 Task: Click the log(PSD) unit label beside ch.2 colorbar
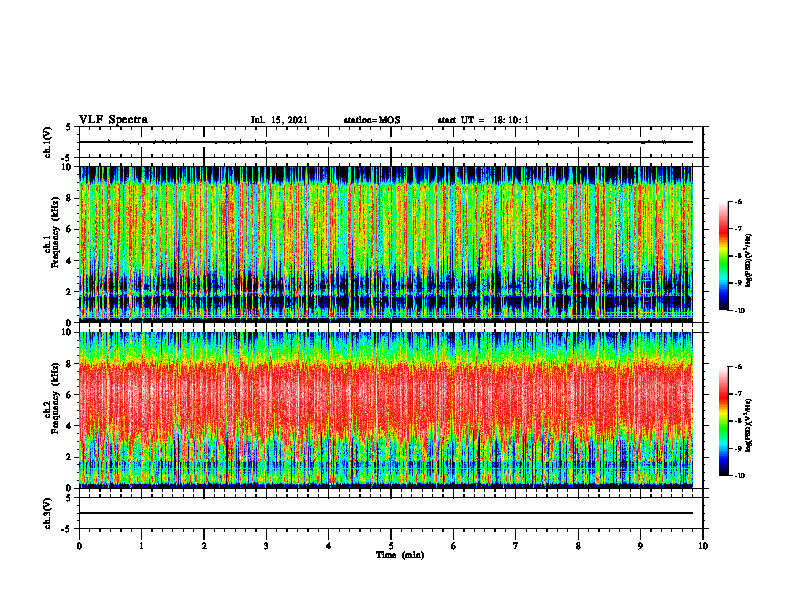click(x=750, y=425)
